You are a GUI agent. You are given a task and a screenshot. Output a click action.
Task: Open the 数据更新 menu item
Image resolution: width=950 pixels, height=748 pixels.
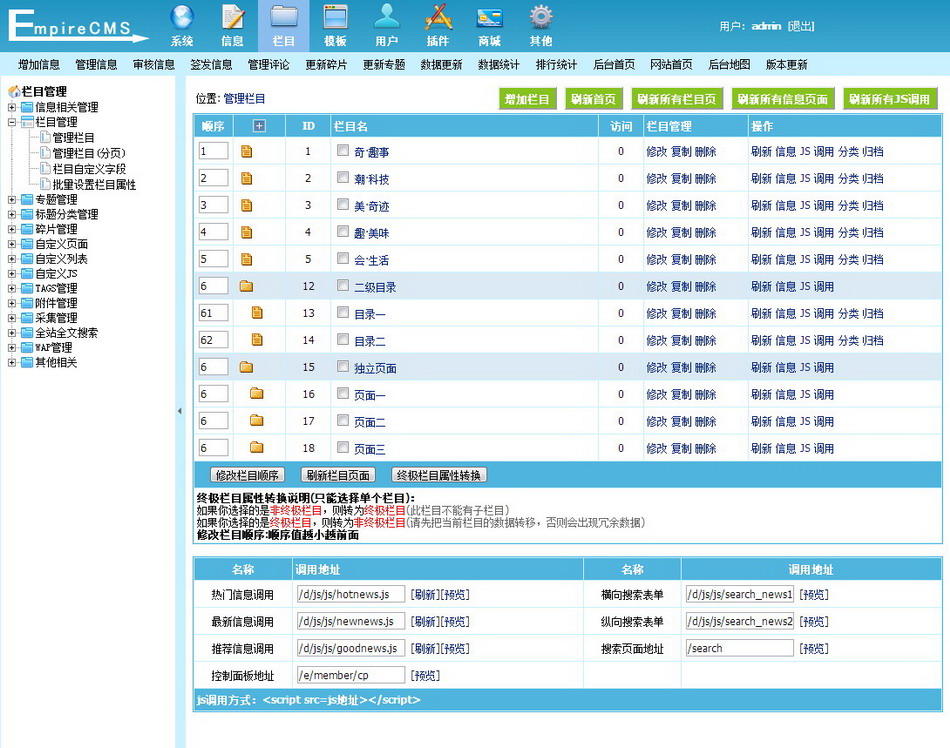[441, 65]
